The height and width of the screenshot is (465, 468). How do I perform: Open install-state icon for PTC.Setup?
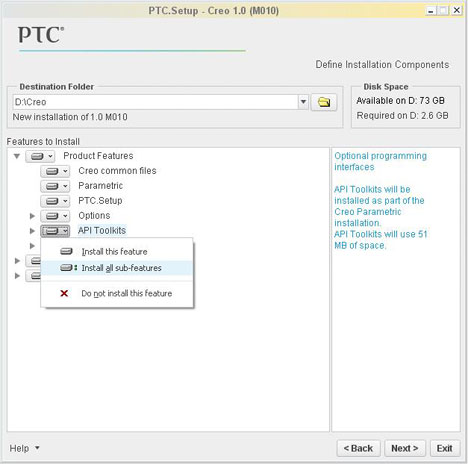[55, 201]
